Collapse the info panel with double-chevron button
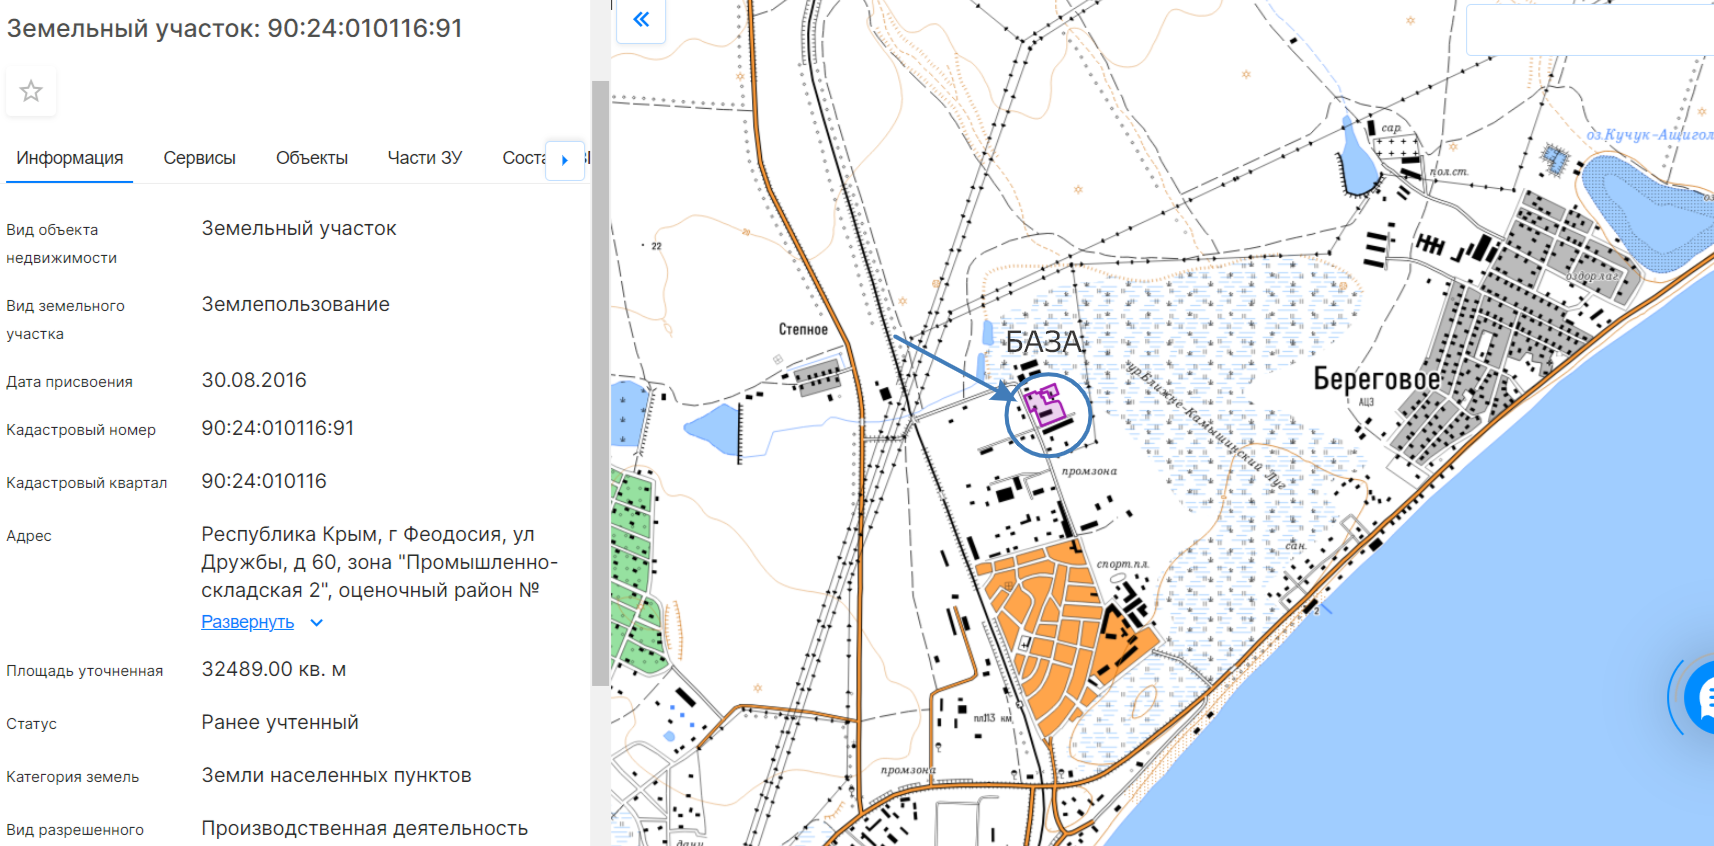 tap(641, 20)
